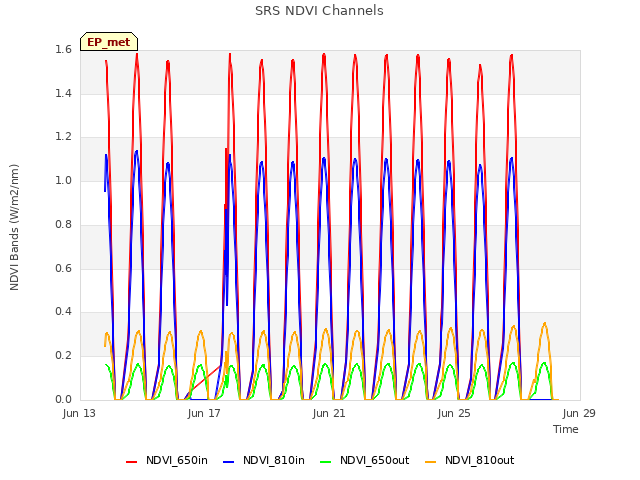Toggle NDVI_650in series in legend
Screen dimensions: 640x480
167,460
